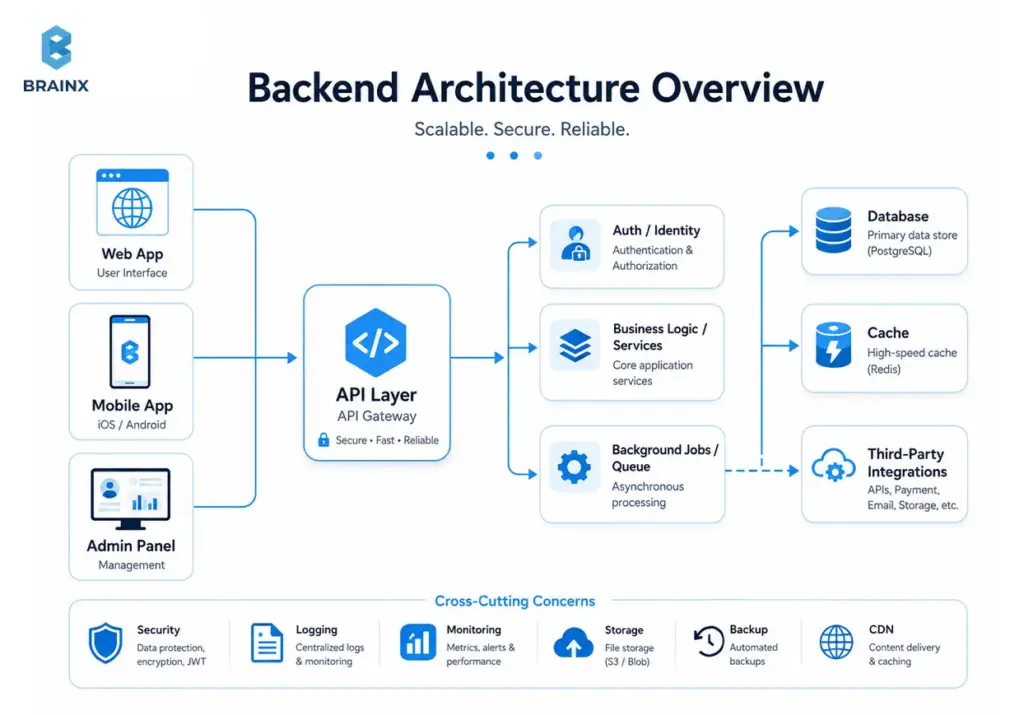This screenshot has height=715, width=1024.
Task: Click the 'User Interface' caption
Action: coord(132,273)
